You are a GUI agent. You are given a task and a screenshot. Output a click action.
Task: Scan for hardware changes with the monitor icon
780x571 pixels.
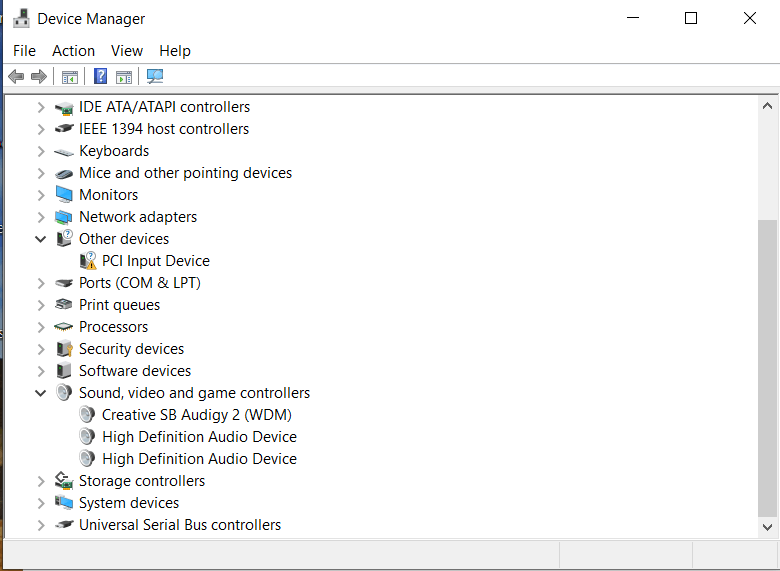(x=155, y=76)
